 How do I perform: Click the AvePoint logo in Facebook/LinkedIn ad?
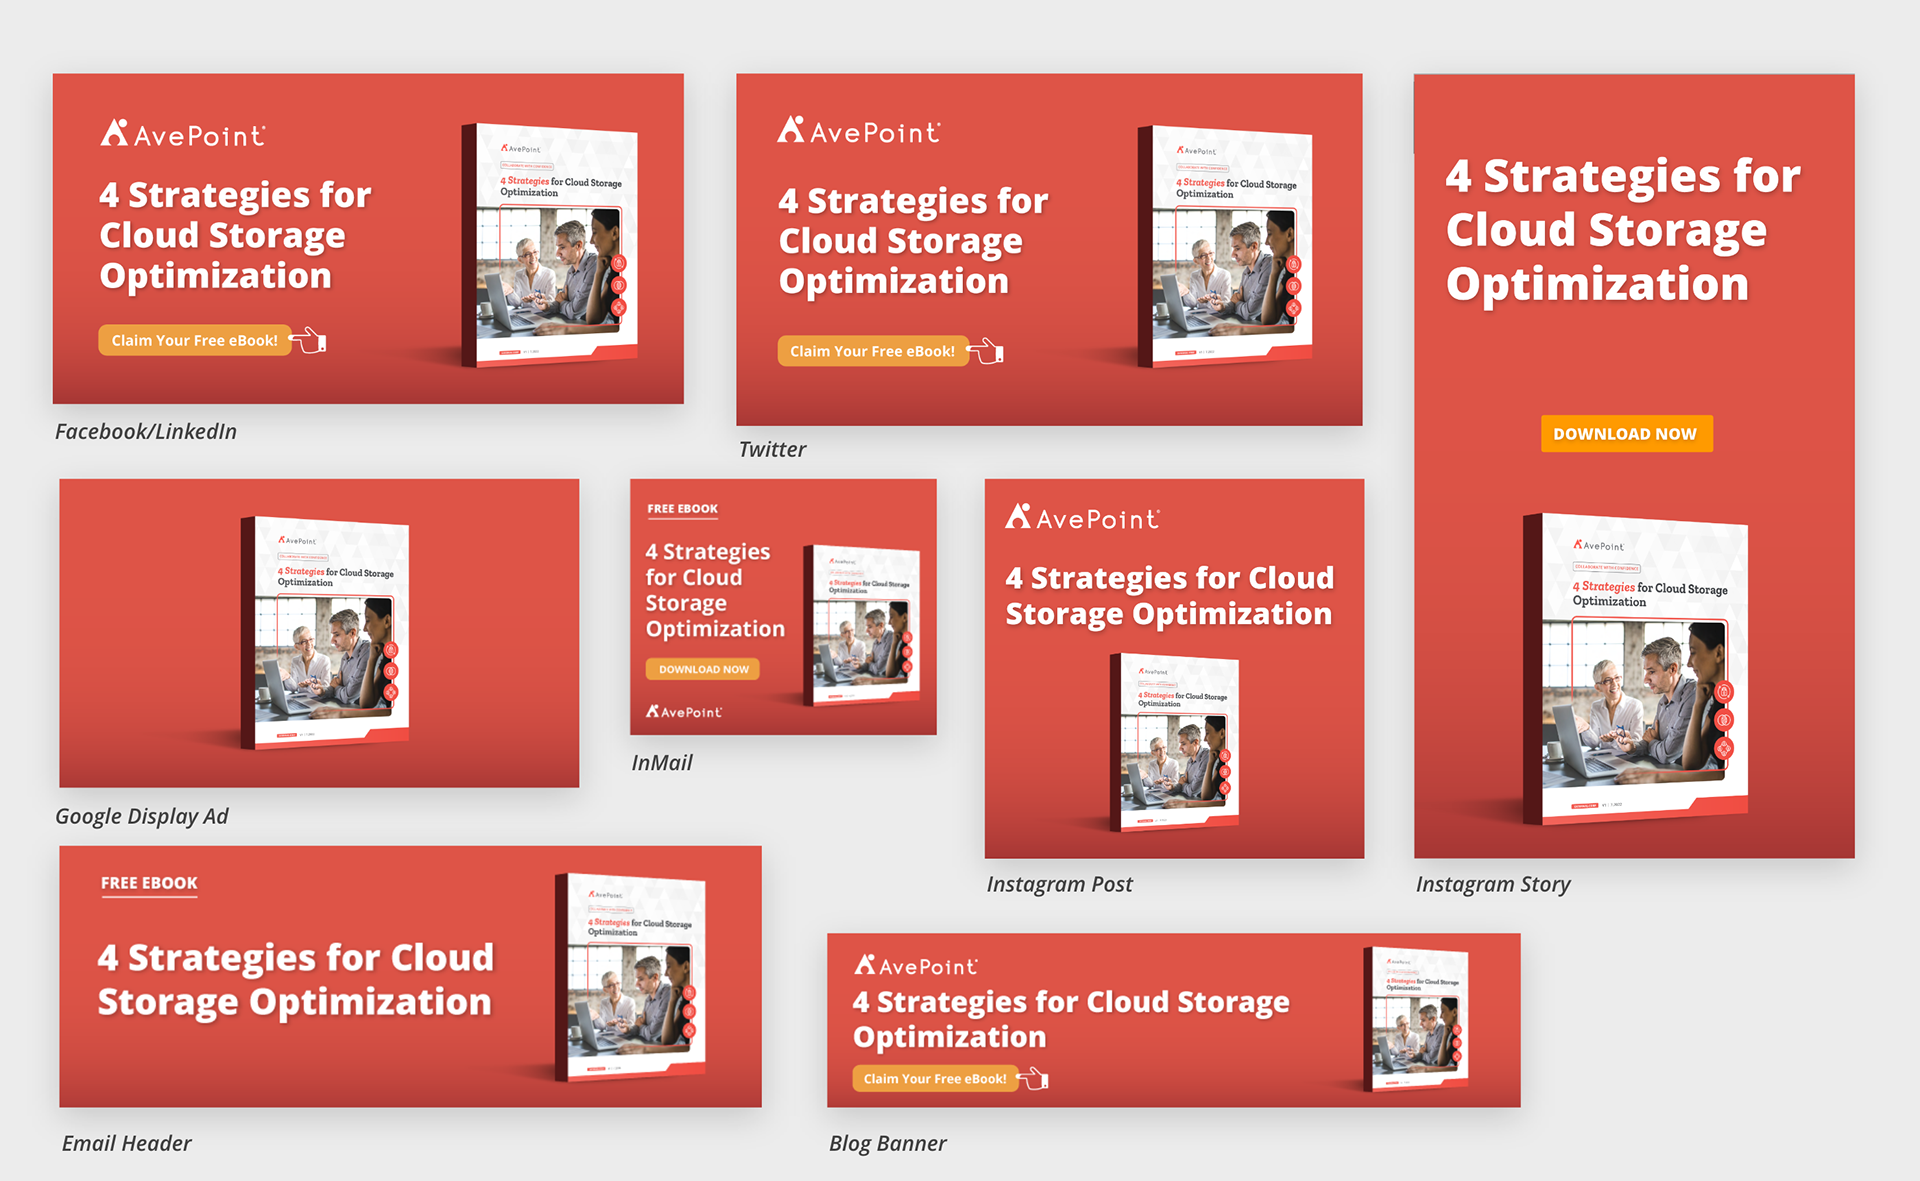coord(183,133)
